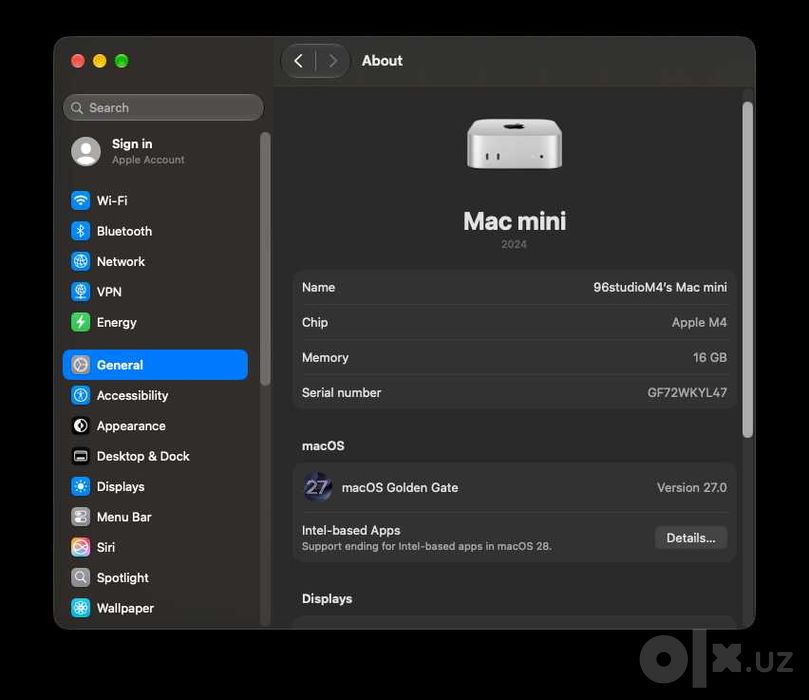Image resolution: width=809 pixels, height=700 pixels.
Task: Click the Bluetooth icon in sidebar
Action: pos(80,231)
